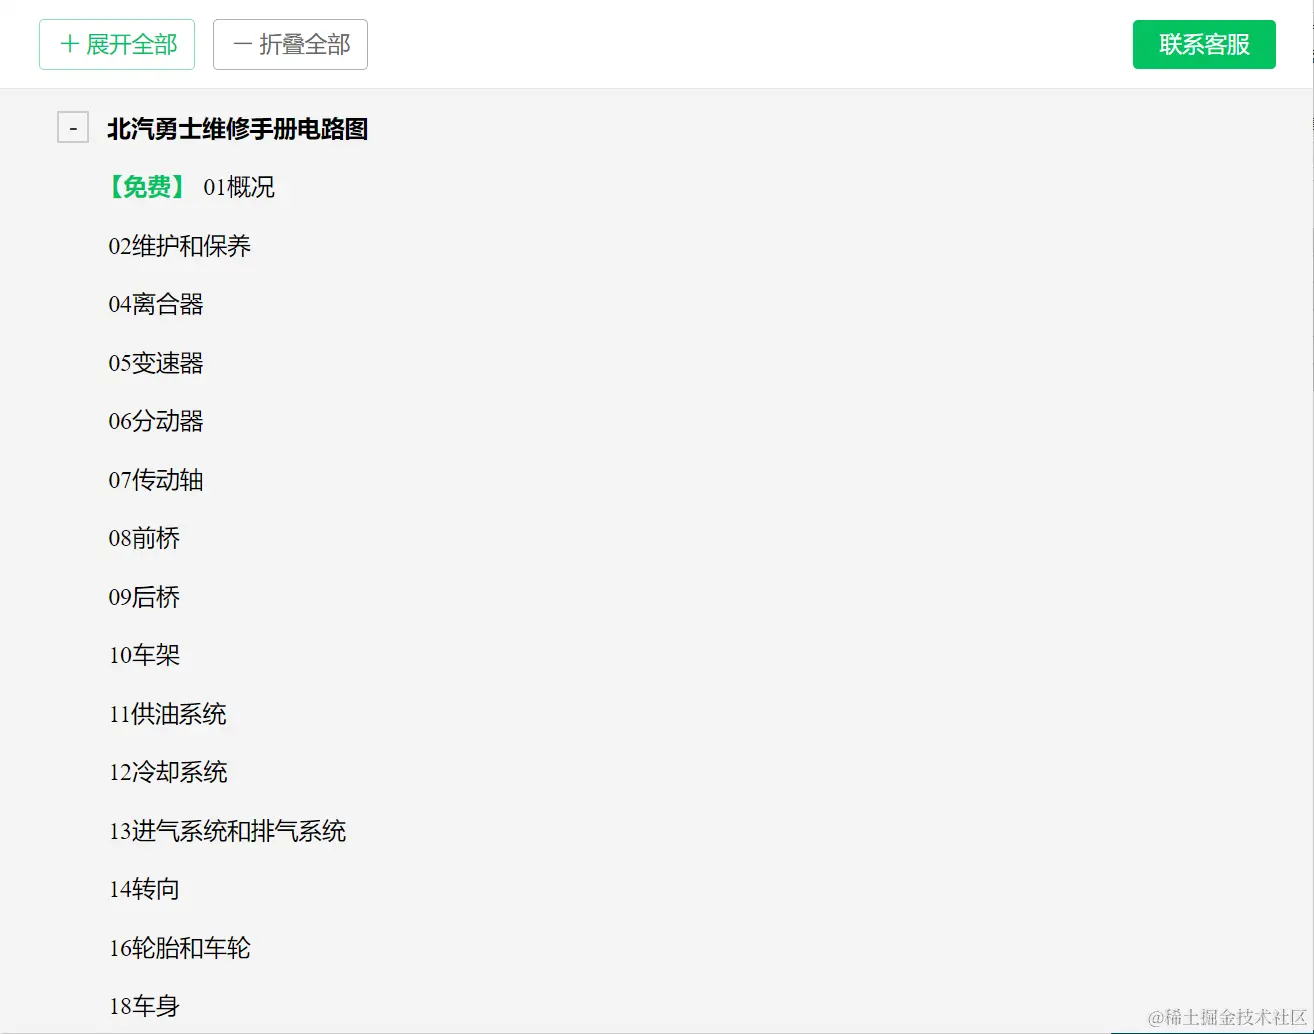Select chapter 13进气系统和排气系统
Viewport: 1314px width, 1034px height.
(x=227, y=831)
